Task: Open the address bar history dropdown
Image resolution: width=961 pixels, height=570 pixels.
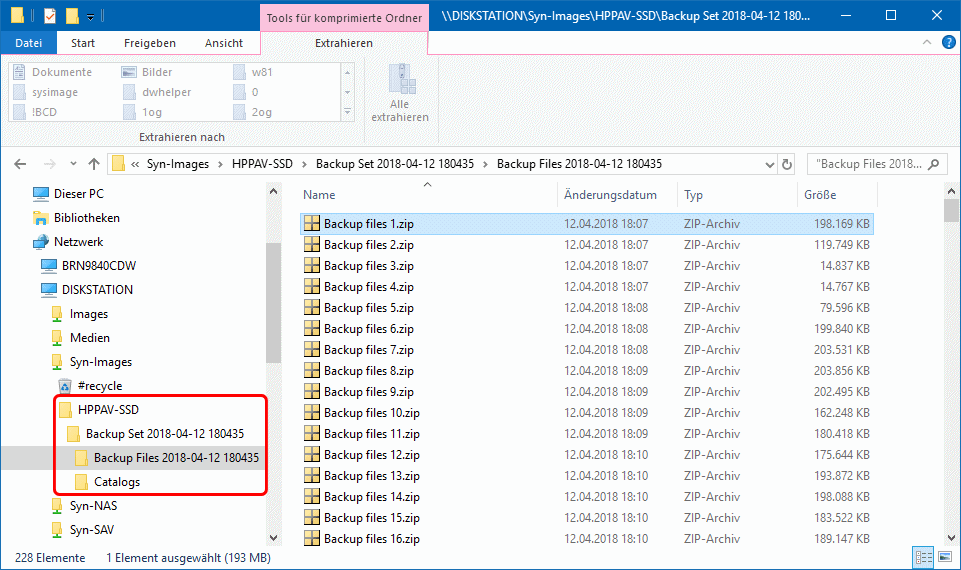Action: coord(766,164)
